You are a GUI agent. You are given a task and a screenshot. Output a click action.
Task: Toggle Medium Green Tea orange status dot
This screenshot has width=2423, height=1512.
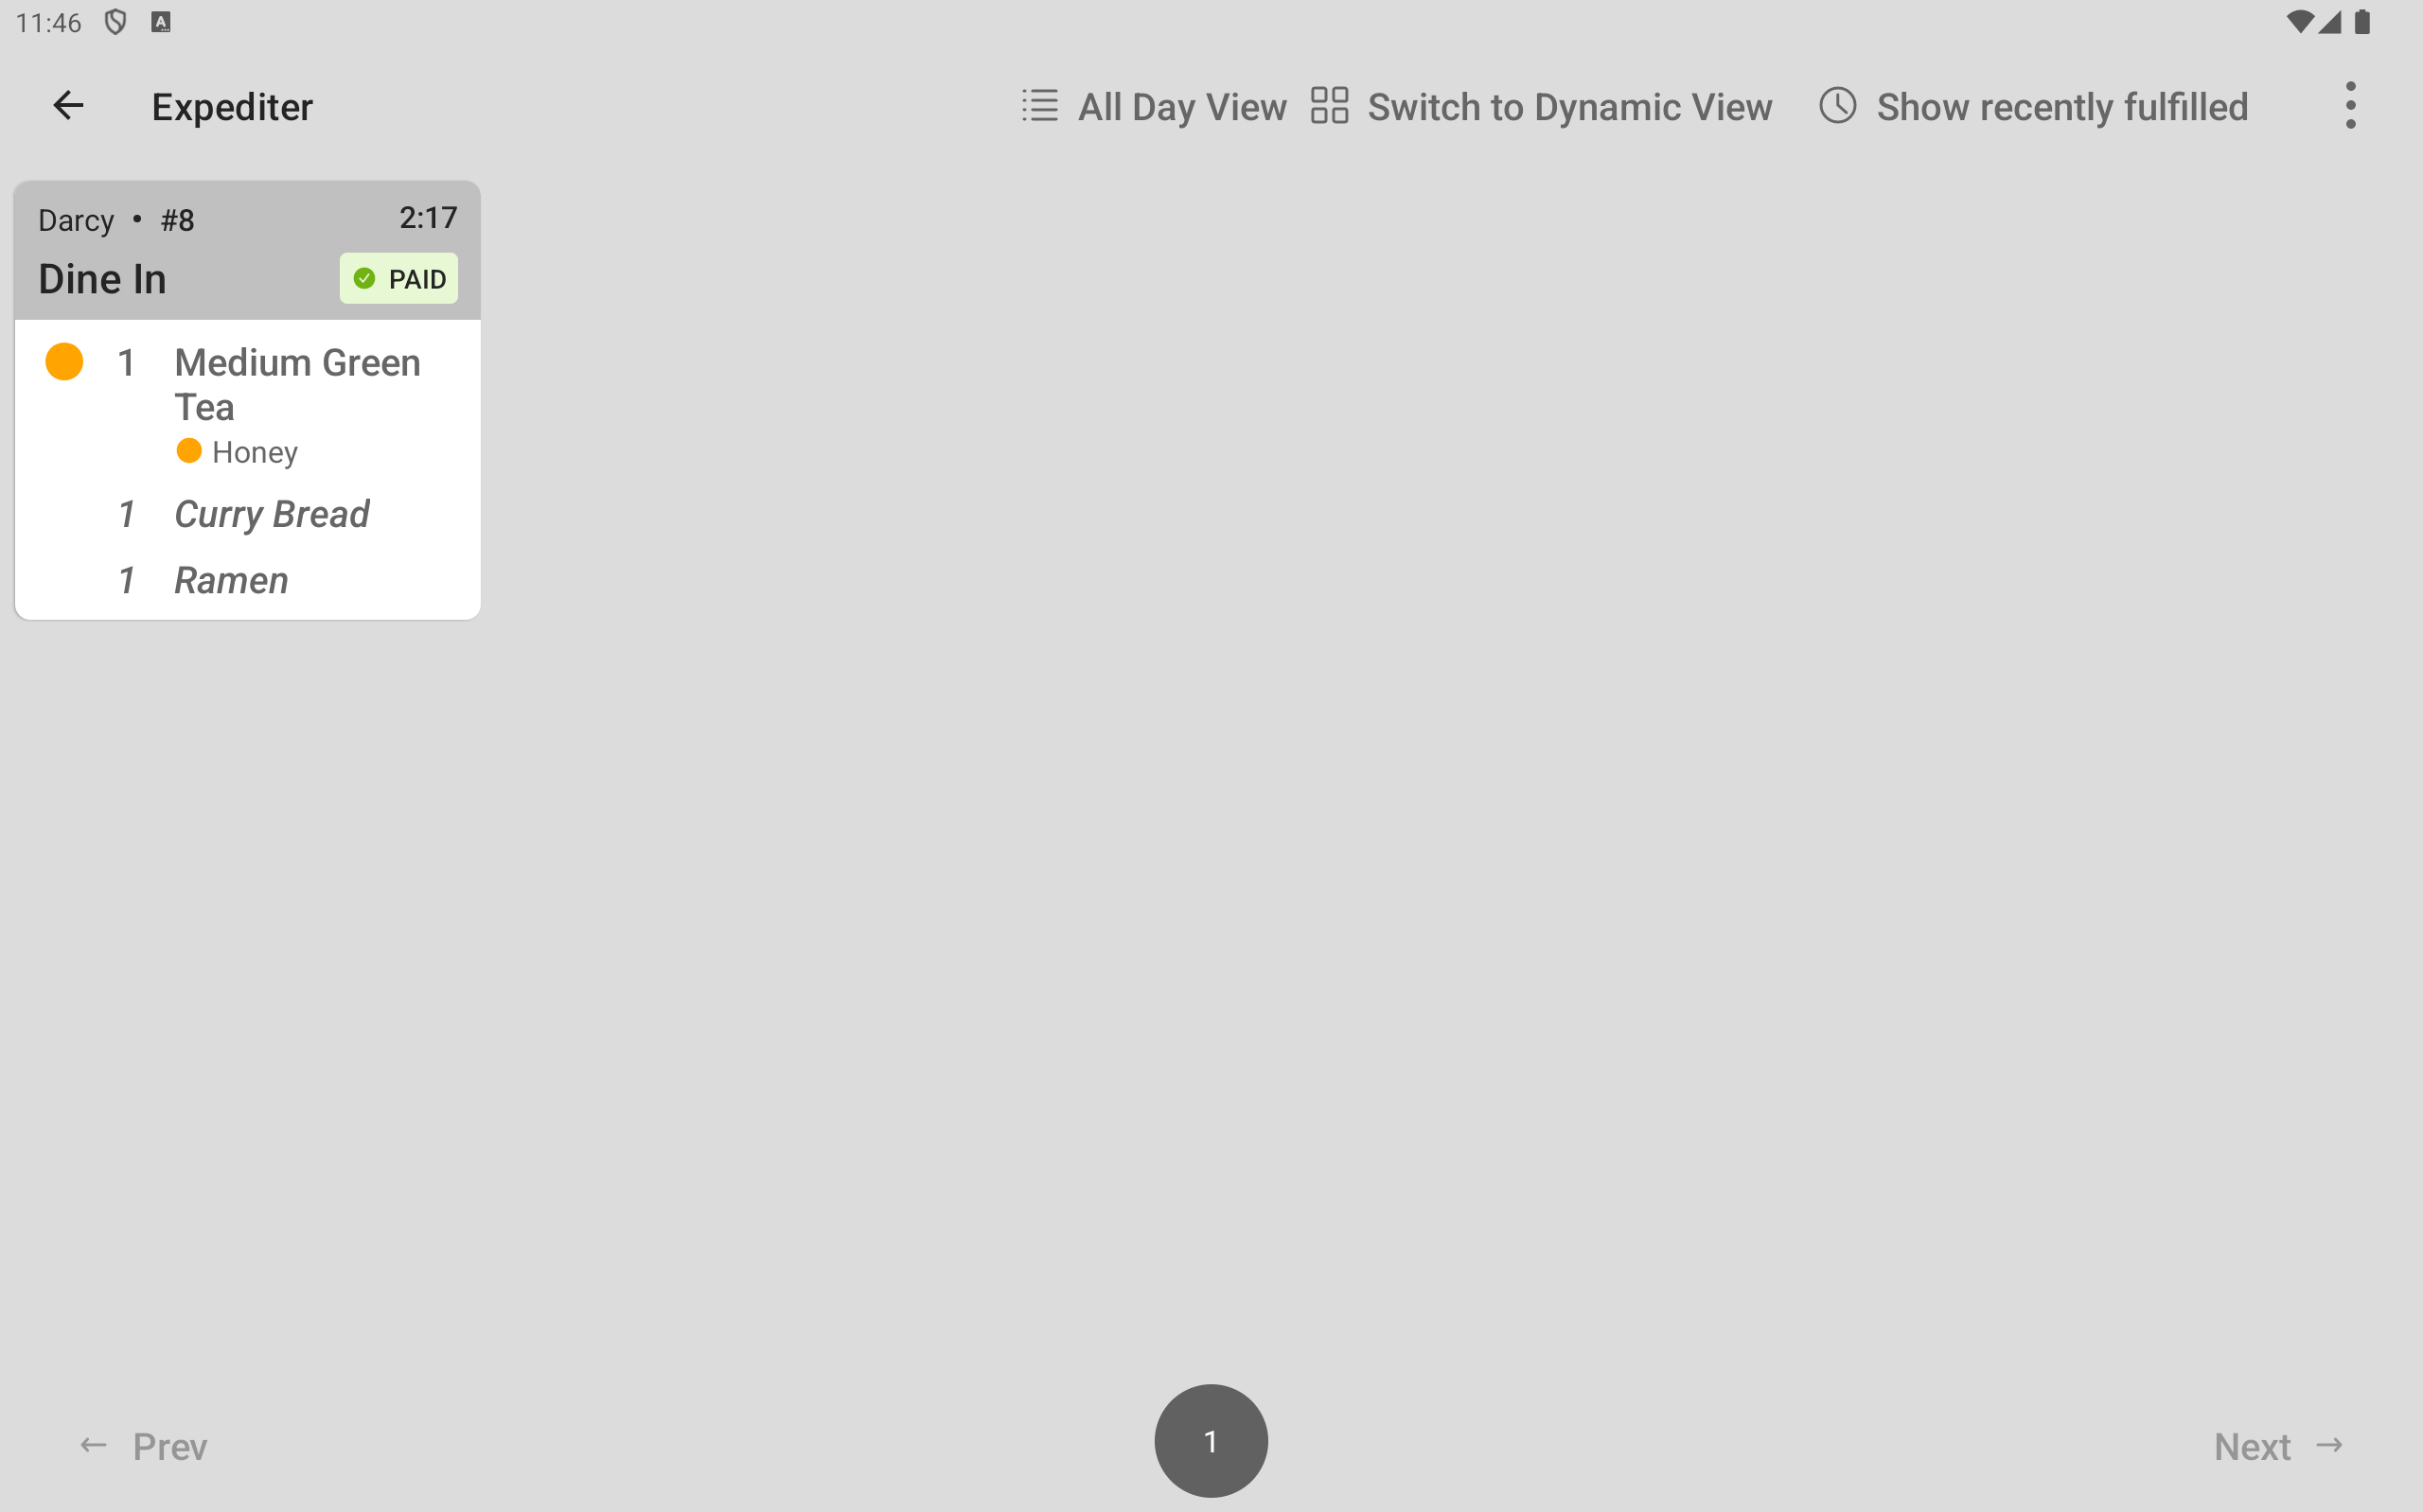(64, 362)
